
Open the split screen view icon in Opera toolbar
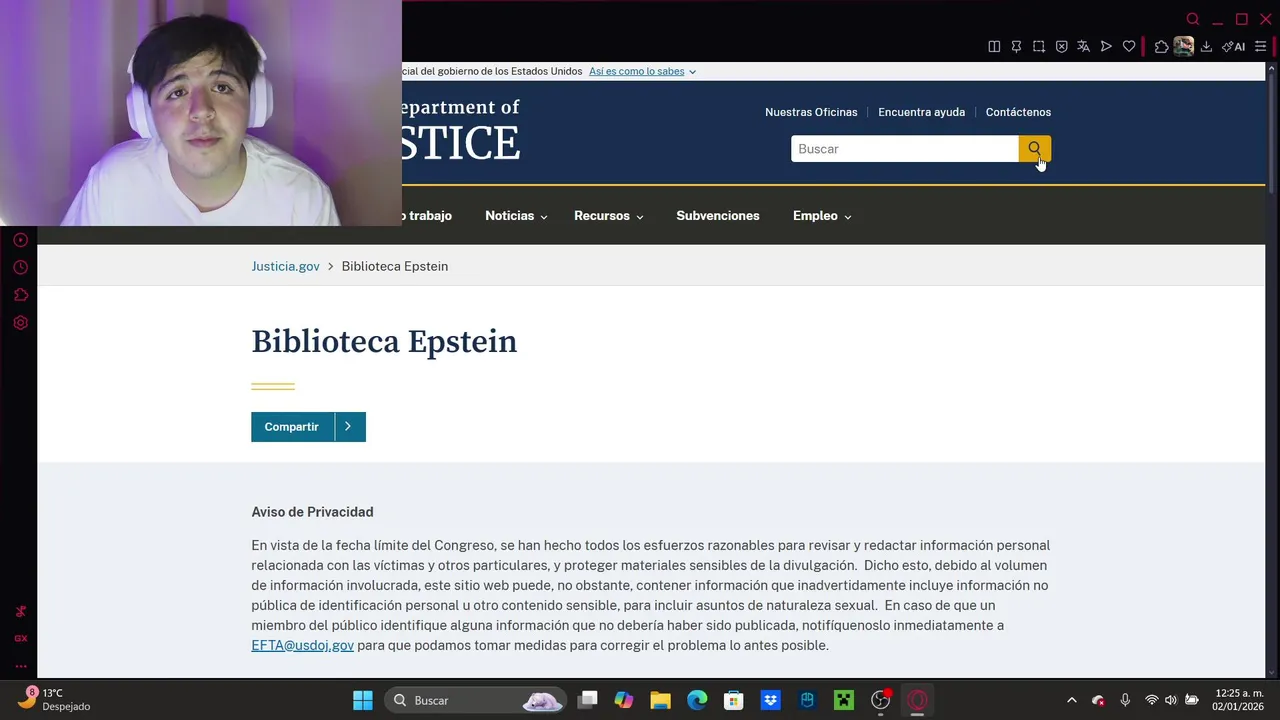(994, 46)
